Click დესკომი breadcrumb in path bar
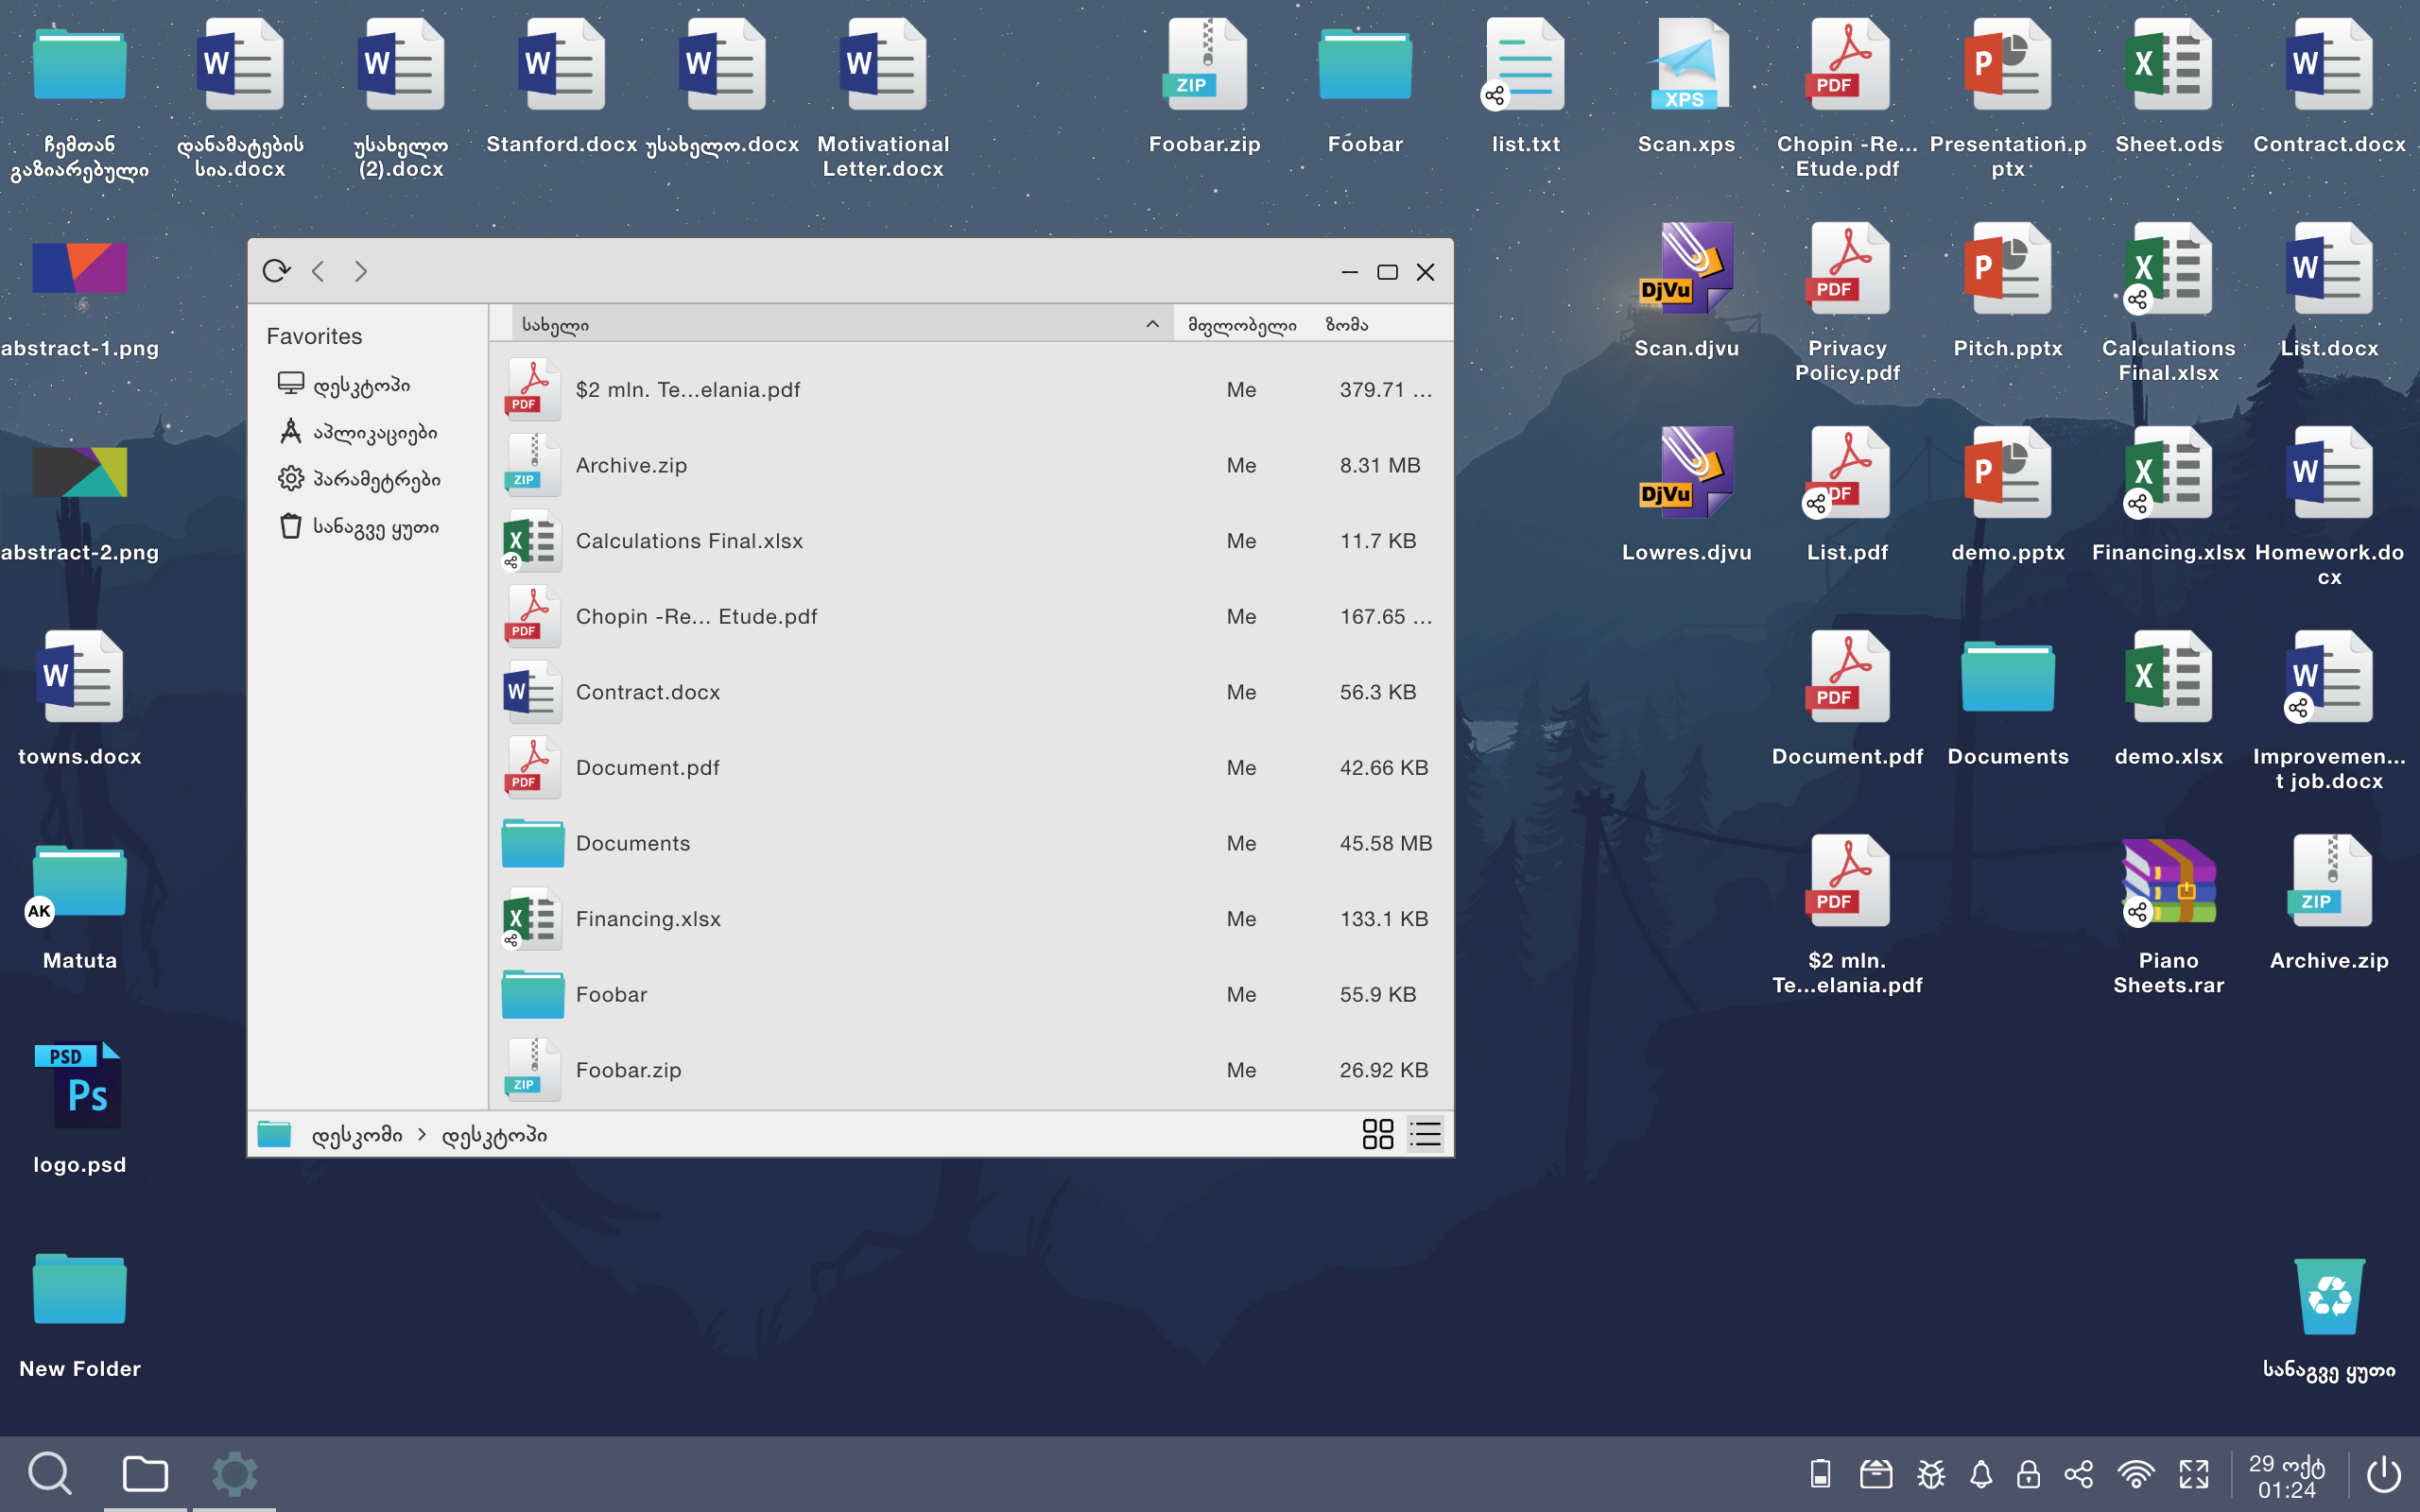Image resolution: width=2420 pixels, height=1512 pixels. (357, 1135)
